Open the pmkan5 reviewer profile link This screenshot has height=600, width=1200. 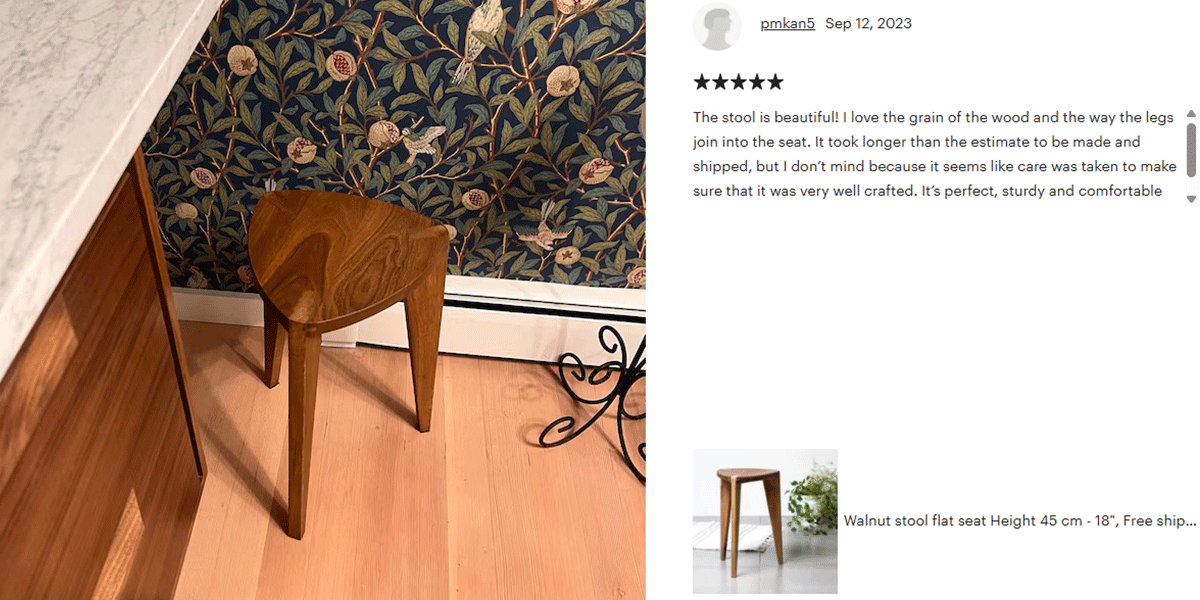[x=788, y=23]
